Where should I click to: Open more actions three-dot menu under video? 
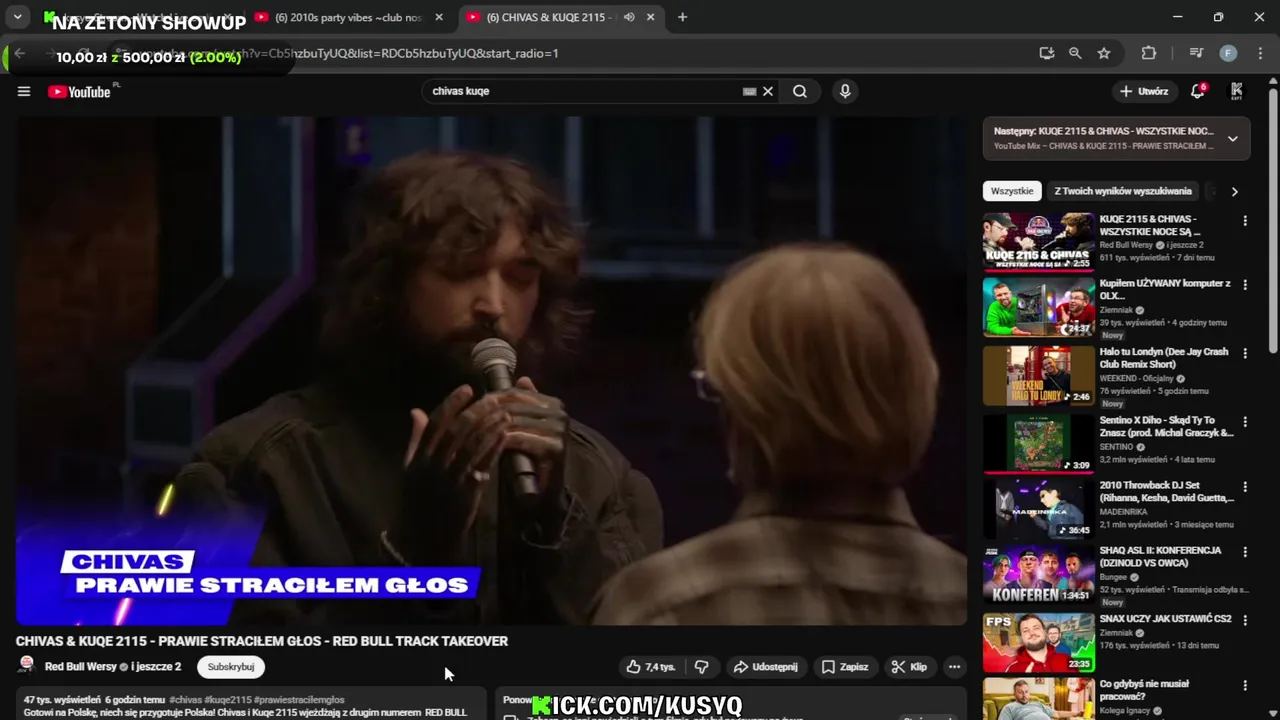click(954, 667)
